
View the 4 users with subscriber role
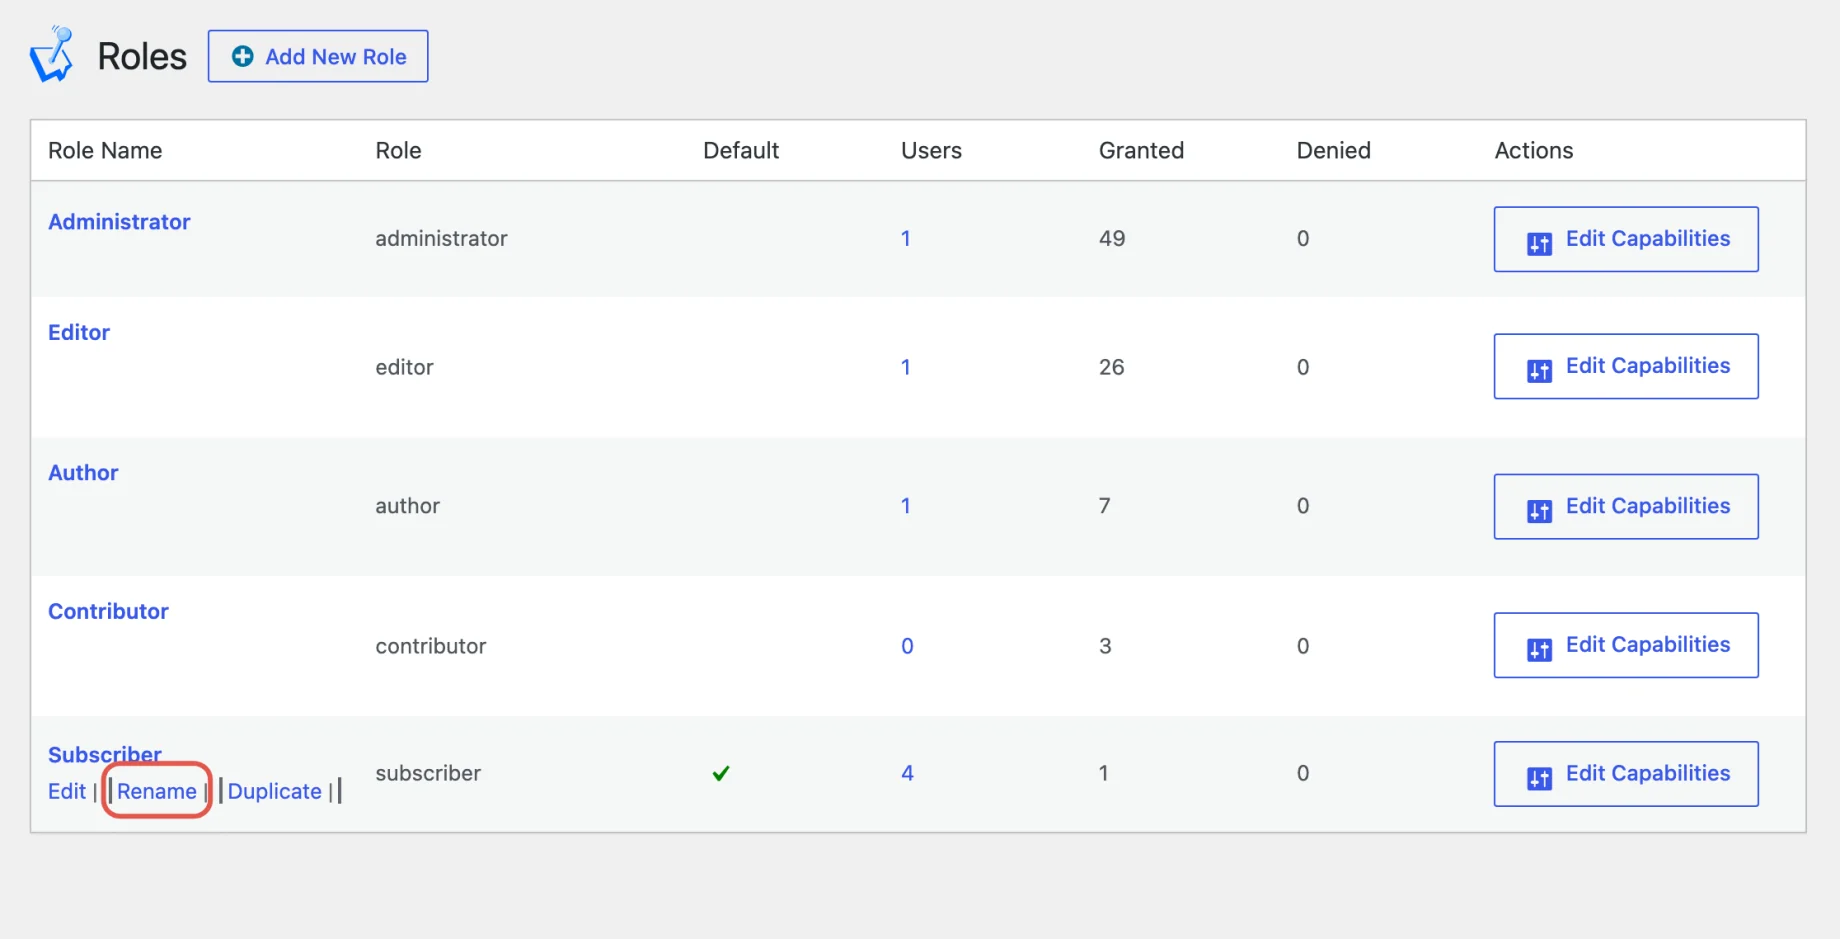pos(907,773)
